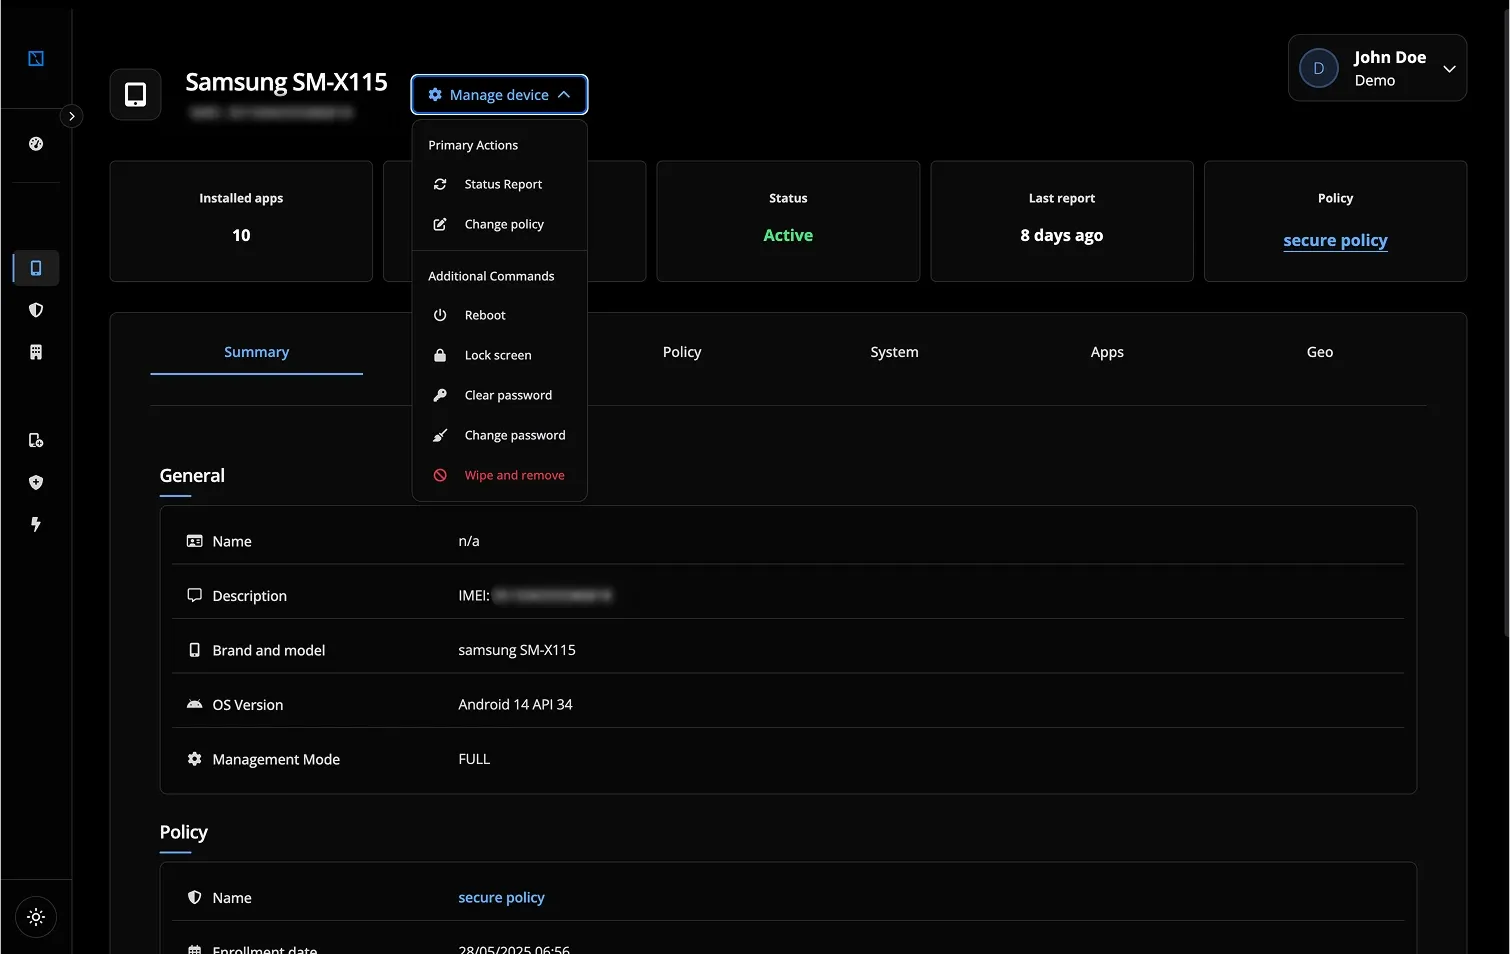Click the add-device phone-plus icon in sidebar
The width and height of the screenshot is (1510, 954).
(36, 440)
